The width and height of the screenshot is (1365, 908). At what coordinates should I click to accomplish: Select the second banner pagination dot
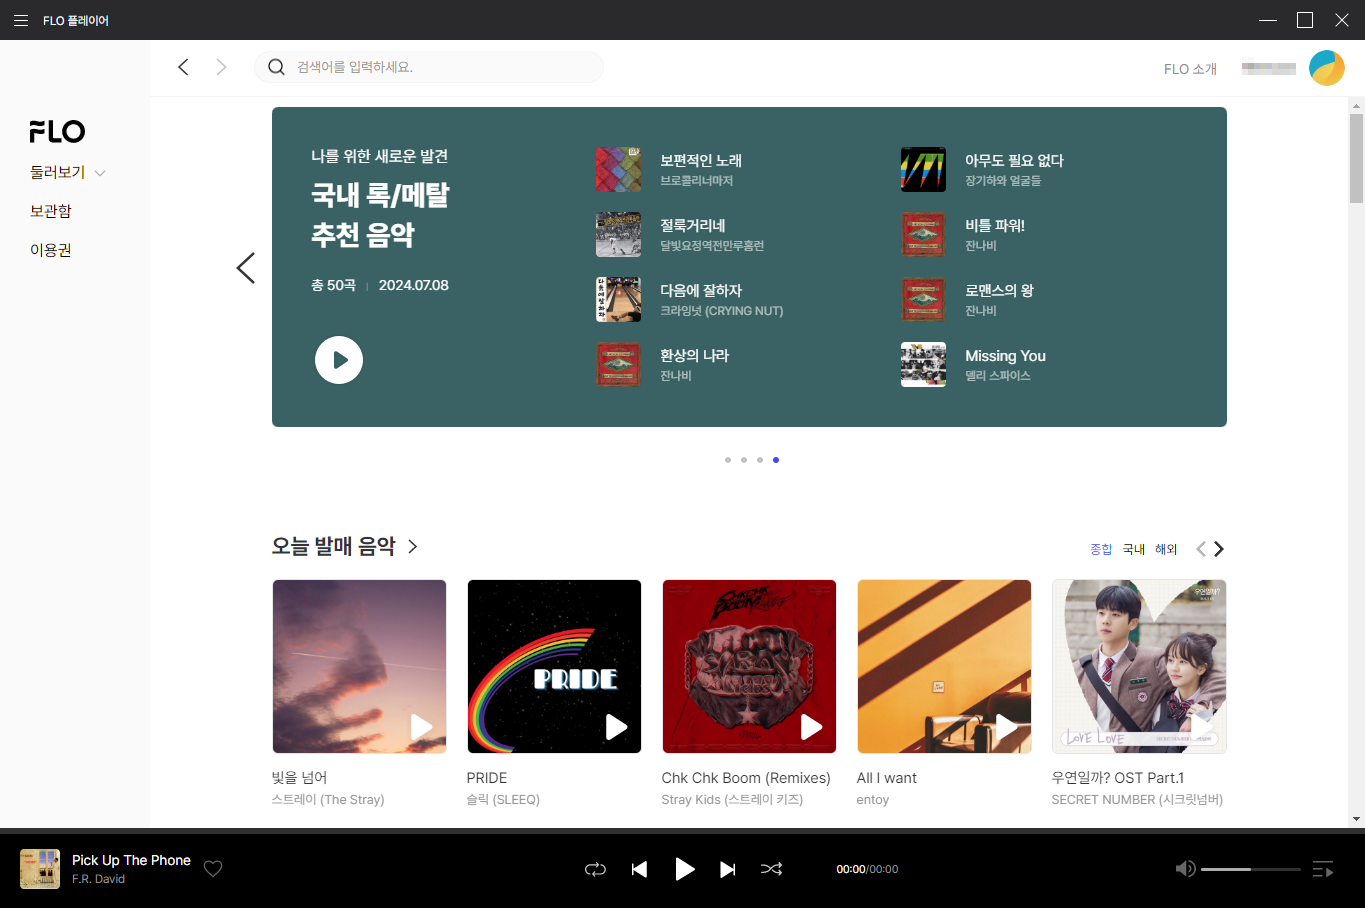click(x=744, y=460)
